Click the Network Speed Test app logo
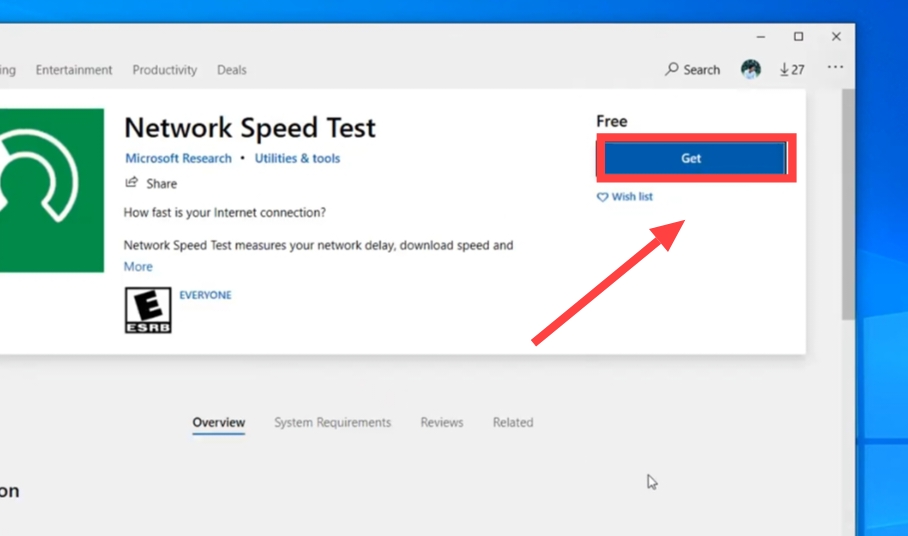908x536 pixels. click(52, 190)
